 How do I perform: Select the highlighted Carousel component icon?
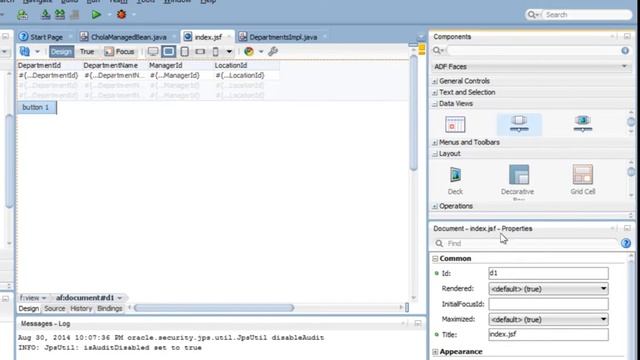coord(519,124)
